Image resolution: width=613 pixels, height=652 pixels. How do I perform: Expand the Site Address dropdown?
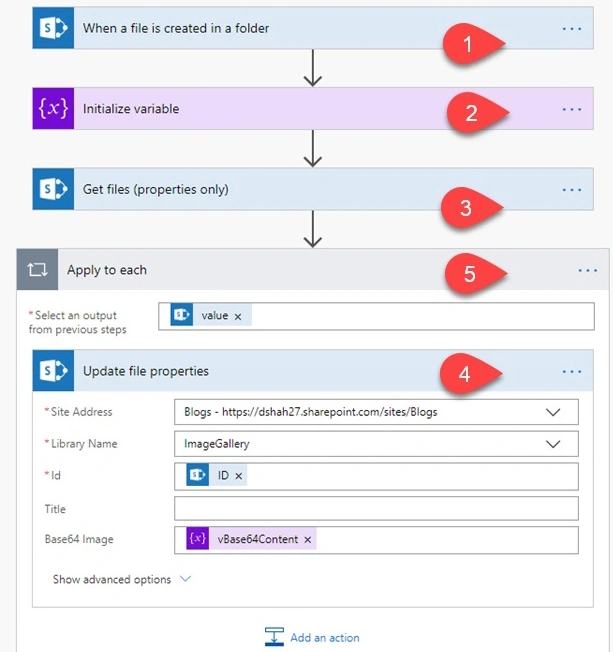point(553,412)
